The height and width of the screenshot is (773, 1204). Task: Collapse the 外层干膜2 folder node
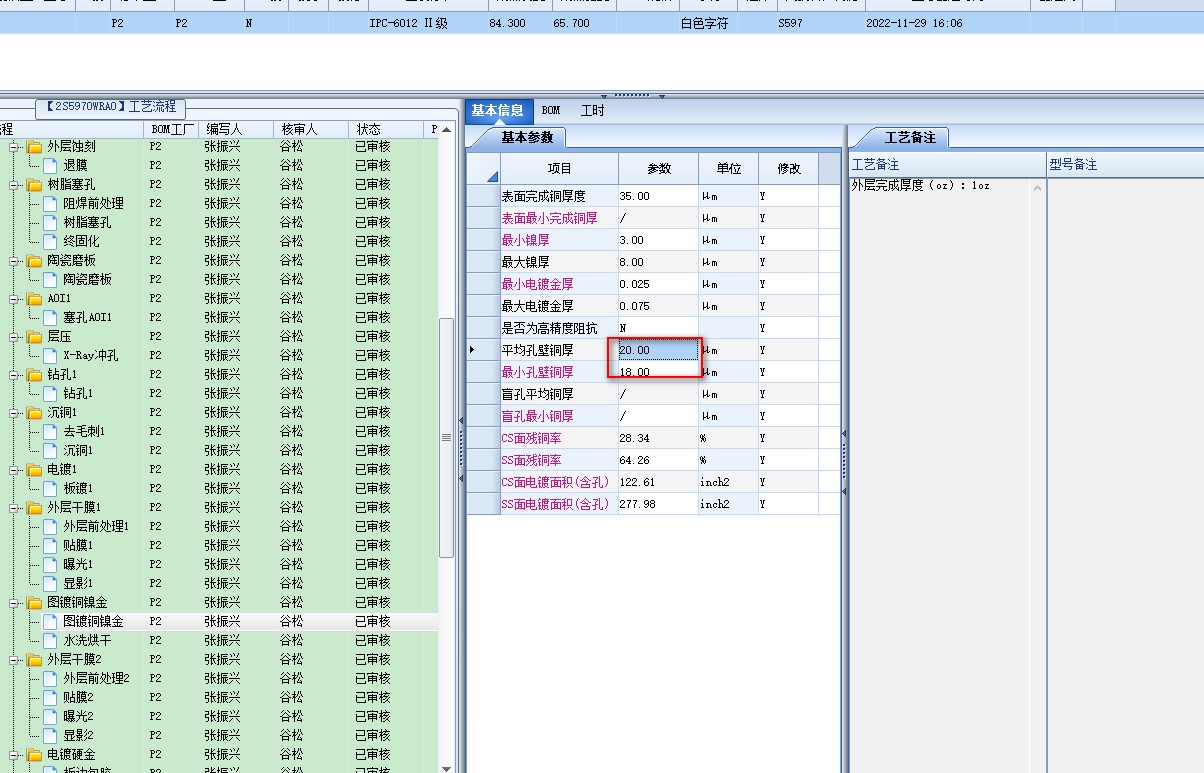15,660
